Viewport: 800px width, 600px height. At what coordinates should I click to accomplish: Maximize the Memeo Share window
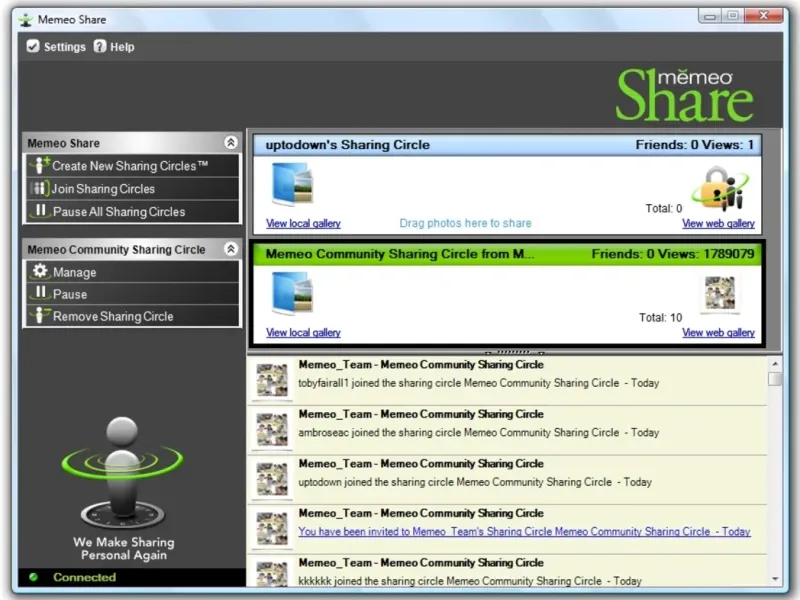[x=733, y=16]
